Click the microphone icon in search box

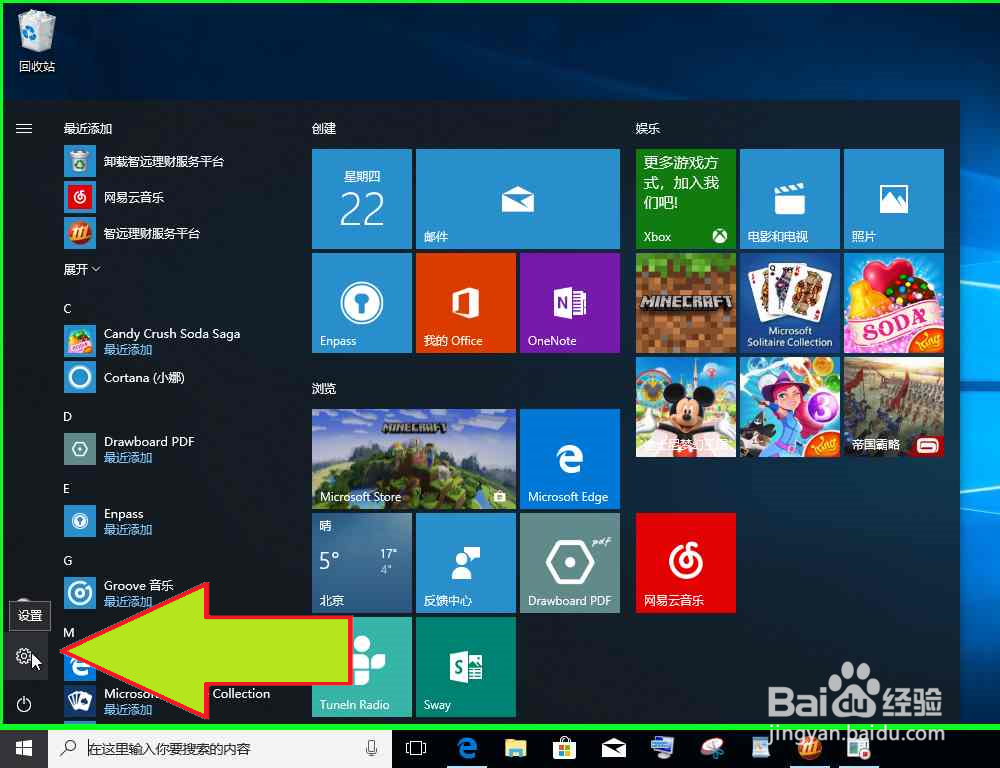pos(372,748)
